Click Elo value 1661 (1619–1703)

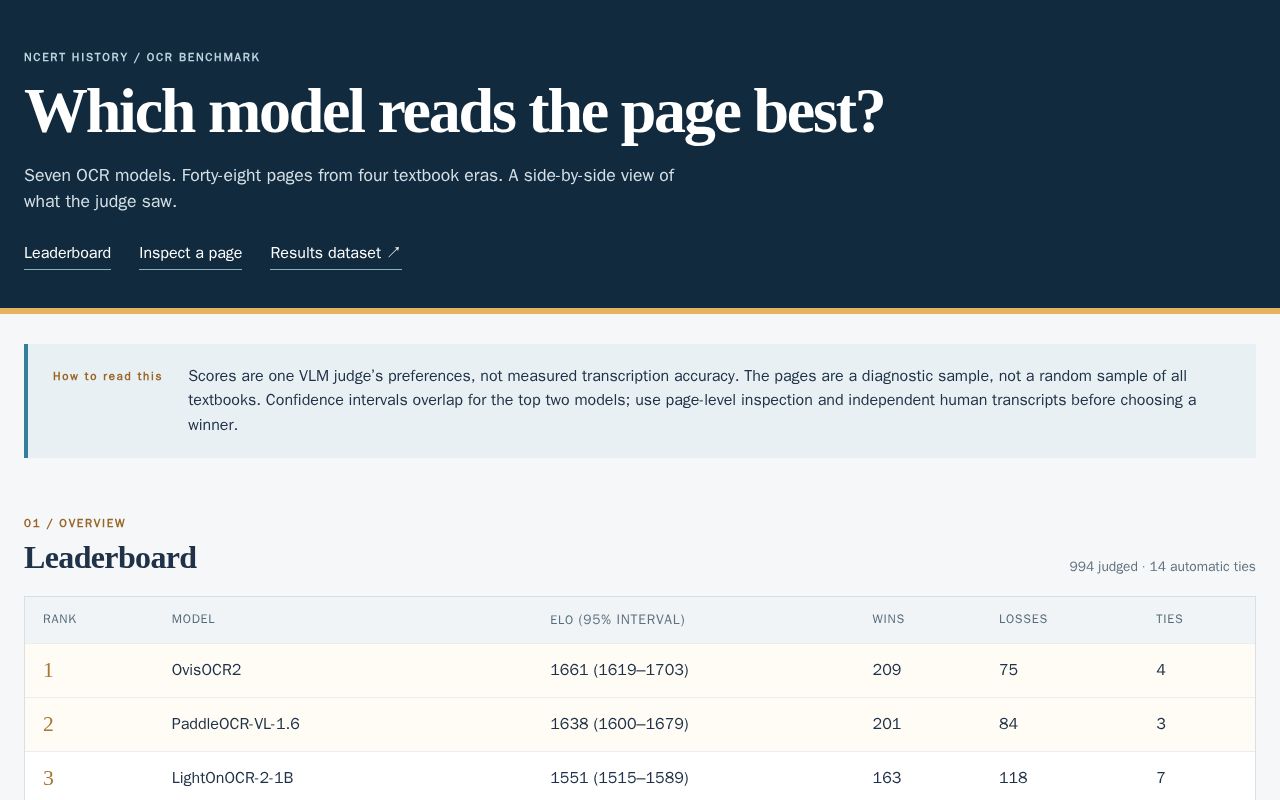point(619,670)
